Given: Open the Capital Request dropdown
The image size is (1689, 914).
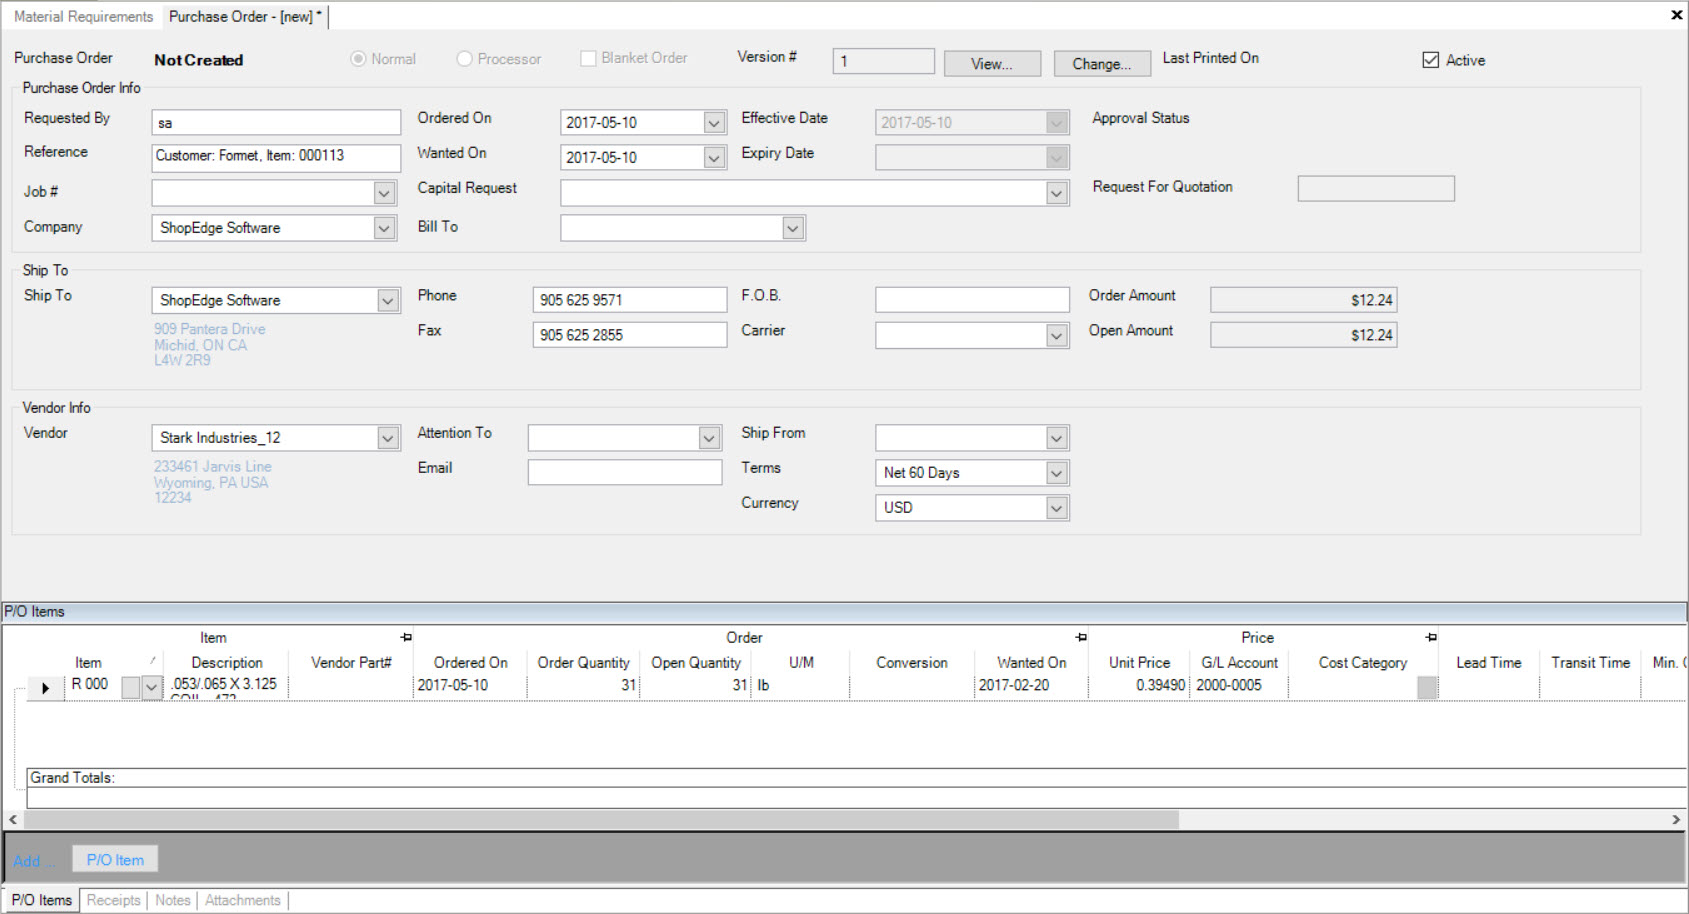Looking at the screenshot, I should point(1056,193).
